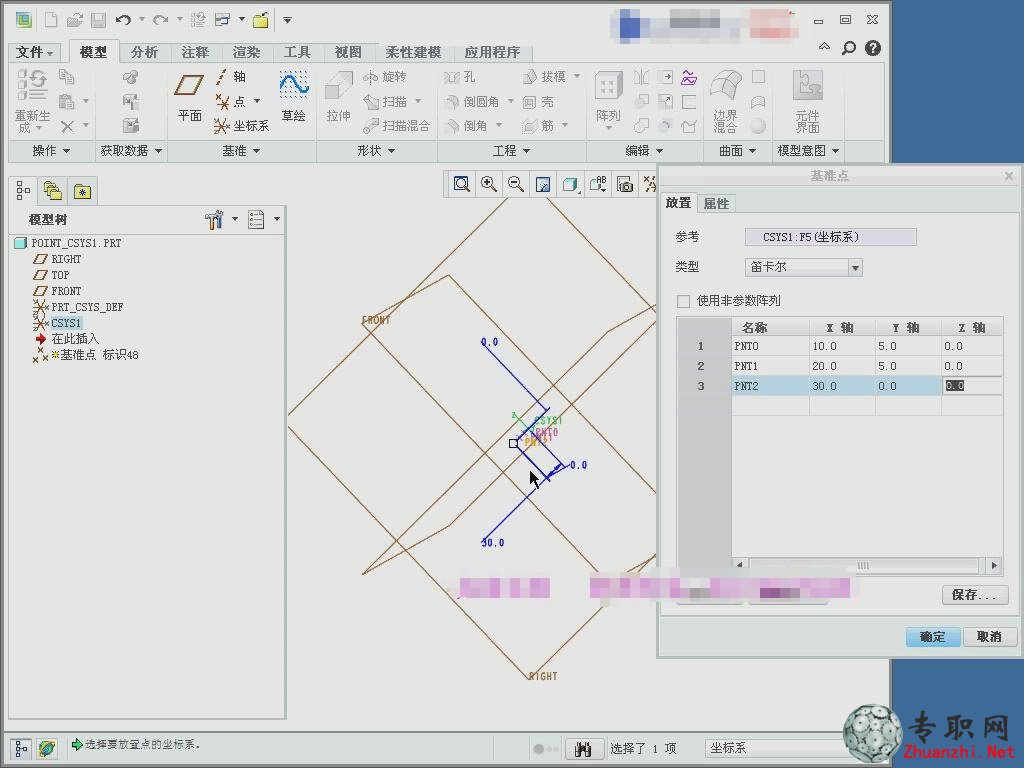Click the 保存... button
The width and height of the screenshot is (1024, 768).
tap(974, 595)
